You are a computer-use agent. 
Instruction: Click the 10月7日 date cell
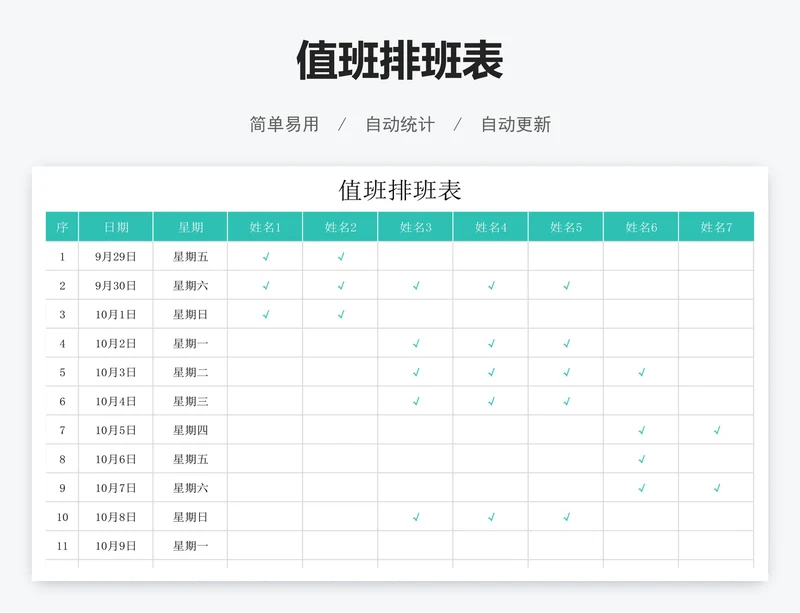[116, 488]
